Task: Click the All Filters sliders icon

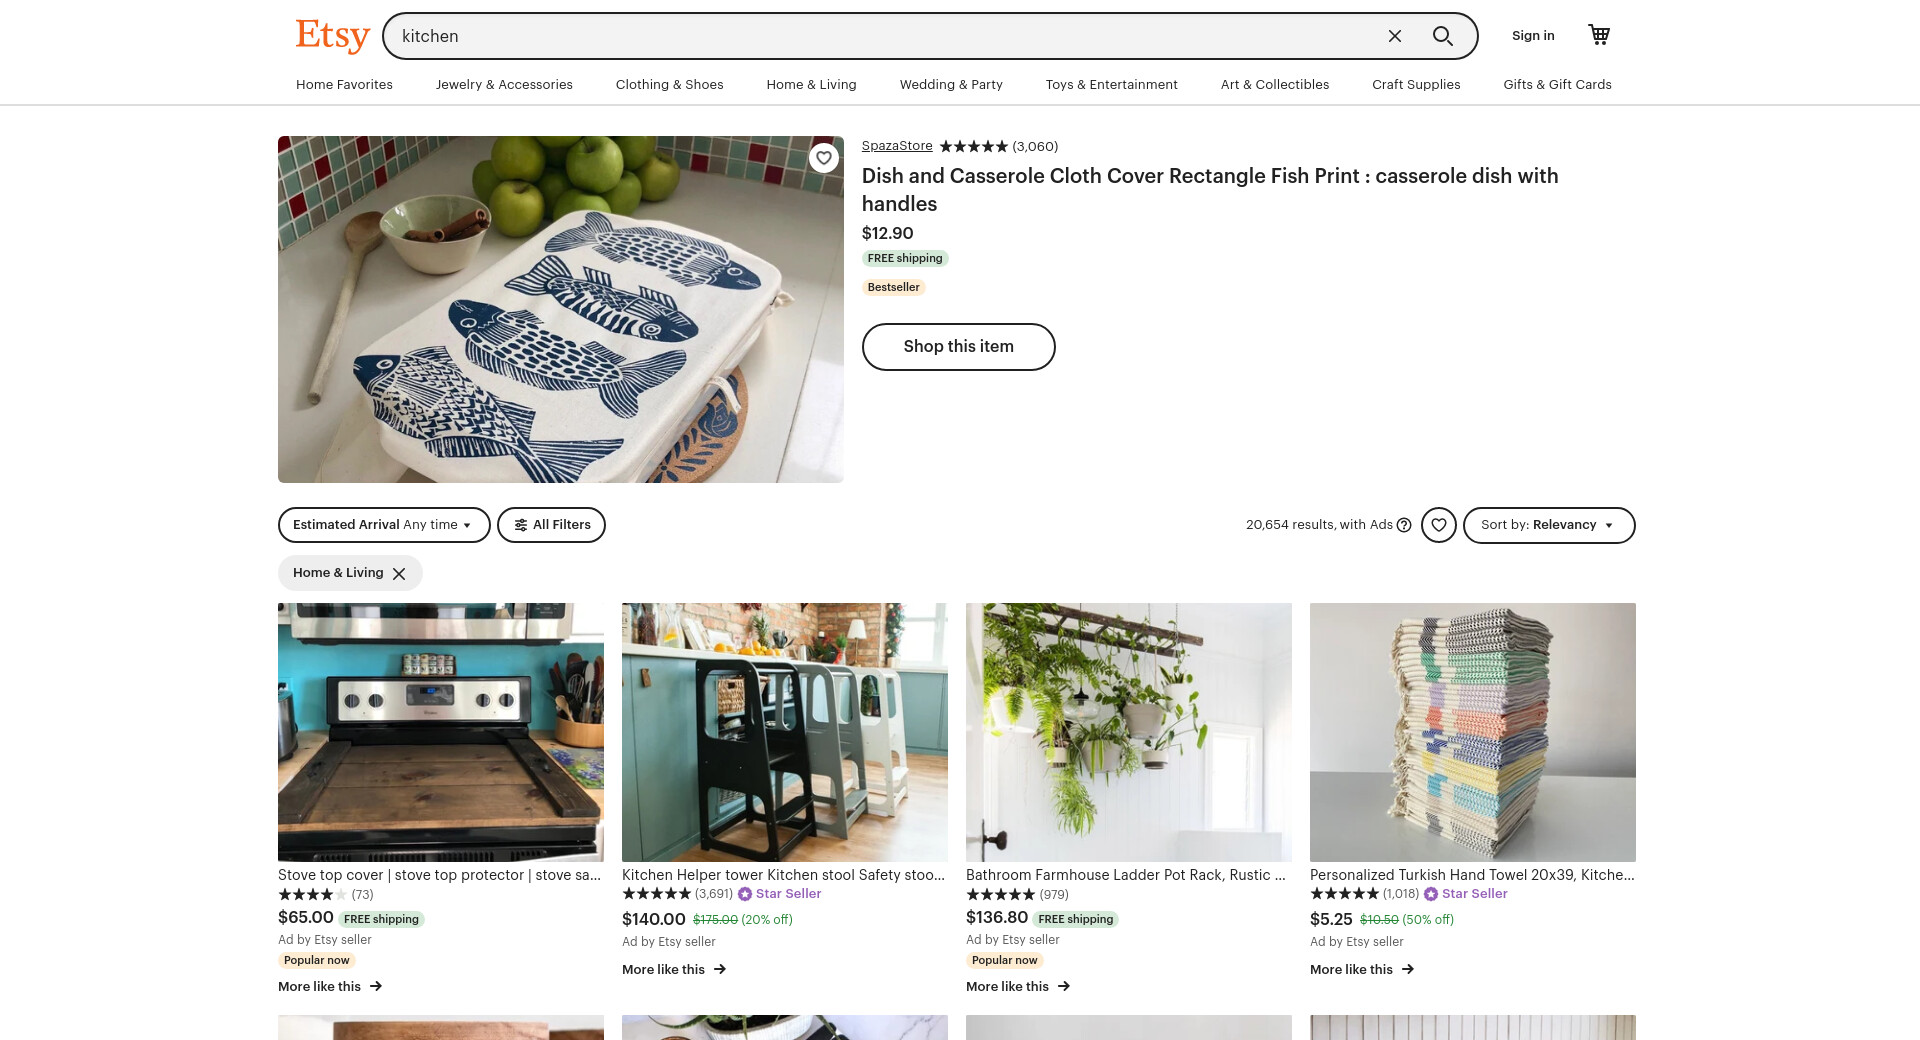Action: click(x=521, y=525)
